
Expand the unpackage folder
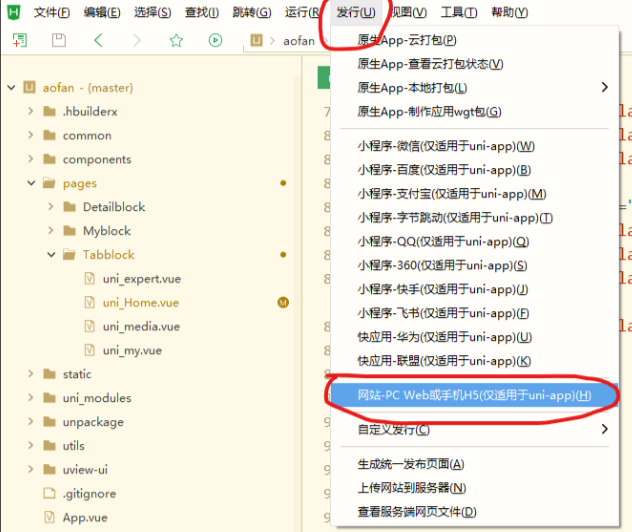pyautogui.click(x=31, y=422)
